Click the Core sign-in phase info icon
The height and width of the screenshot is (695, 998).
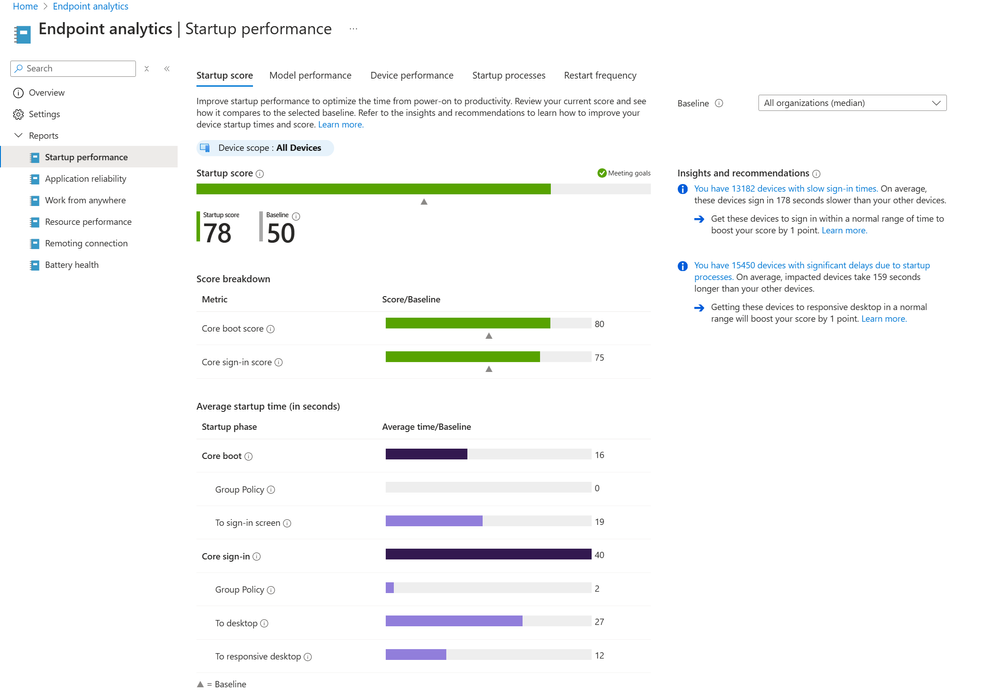[257, 557]
